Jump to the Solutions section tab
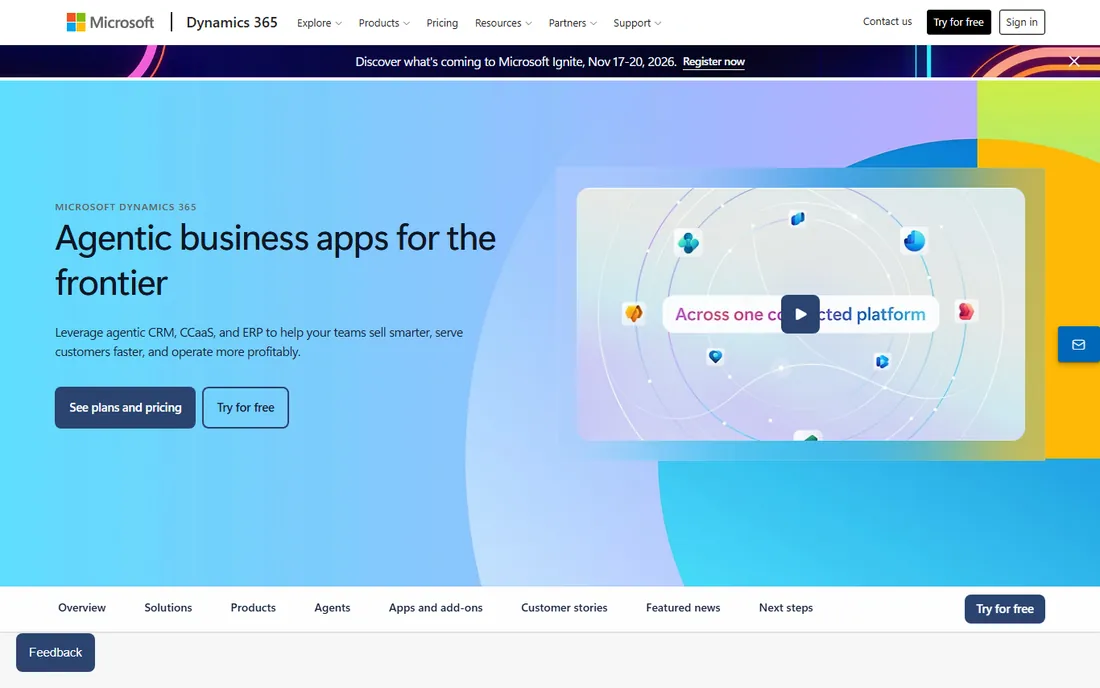Image resolution: width=1100 pixels, height=688 pixels. tap(168, 608)
